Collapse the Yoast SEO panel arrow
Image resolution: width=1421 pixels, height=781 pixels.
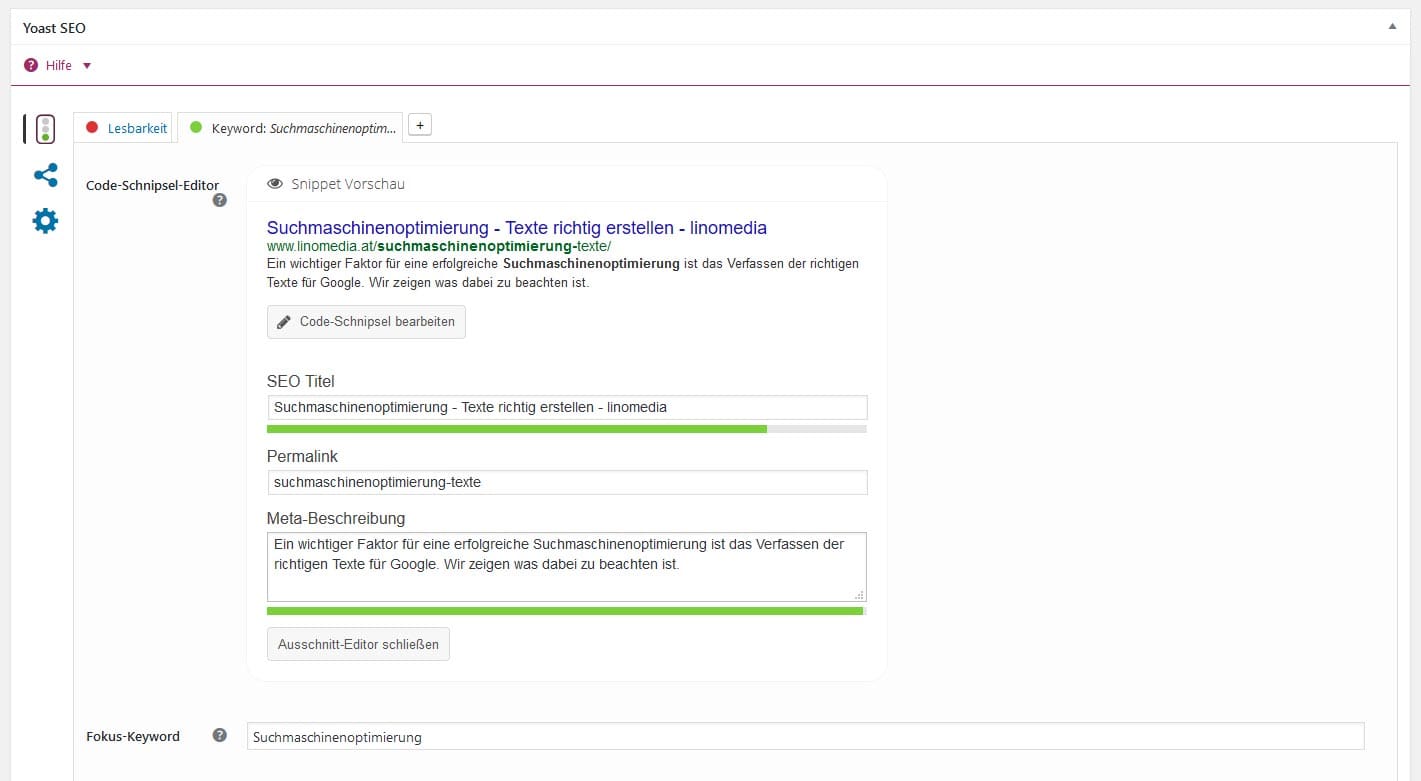1392,27
